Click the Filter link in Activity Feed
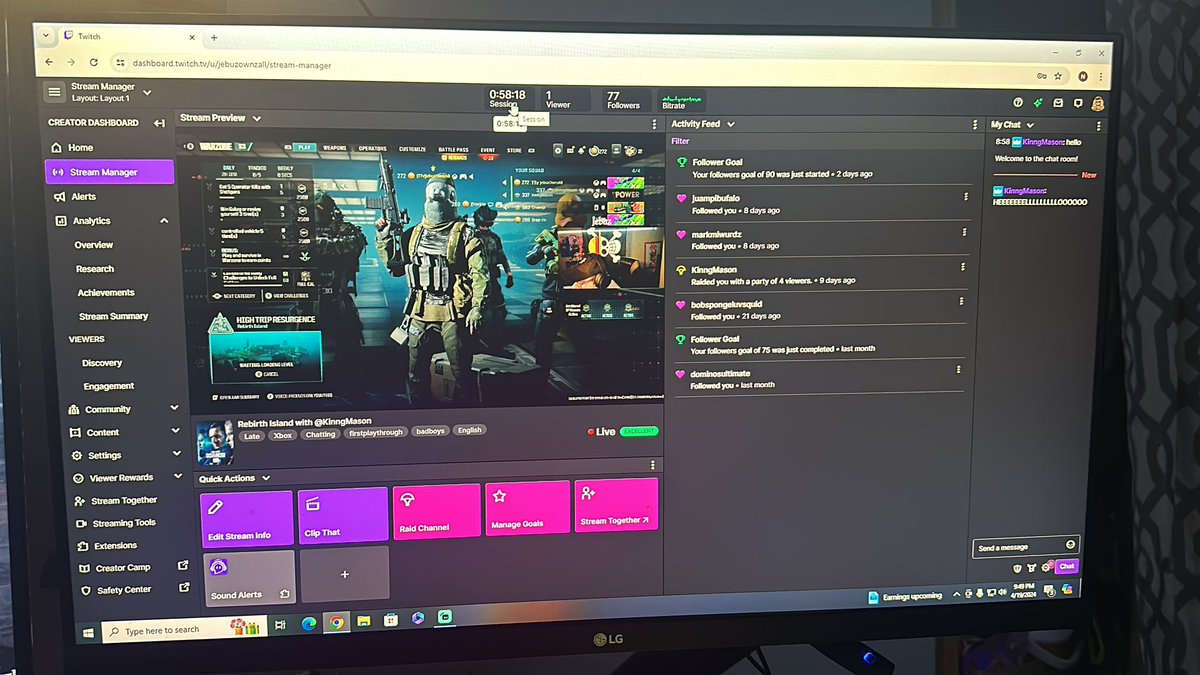The width and height of the screenshot is (1200, 675). pyautogui.click(x=680, y=142)
